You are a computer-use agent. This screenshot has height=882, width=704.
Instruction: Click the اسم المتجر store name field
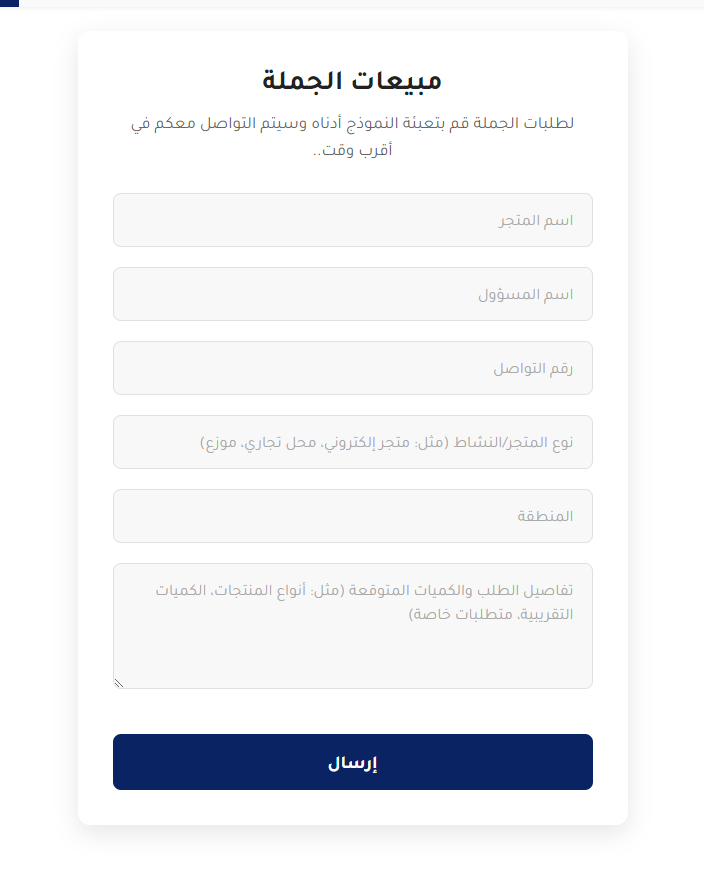point(353,220)
